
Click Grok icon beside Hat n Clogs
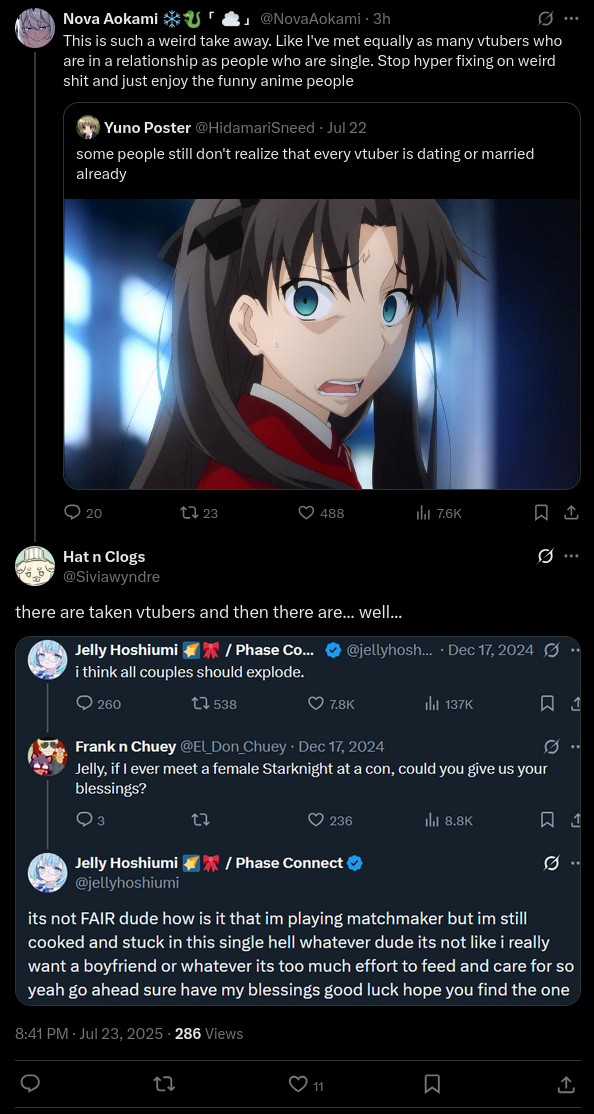(x=546, y=556)
